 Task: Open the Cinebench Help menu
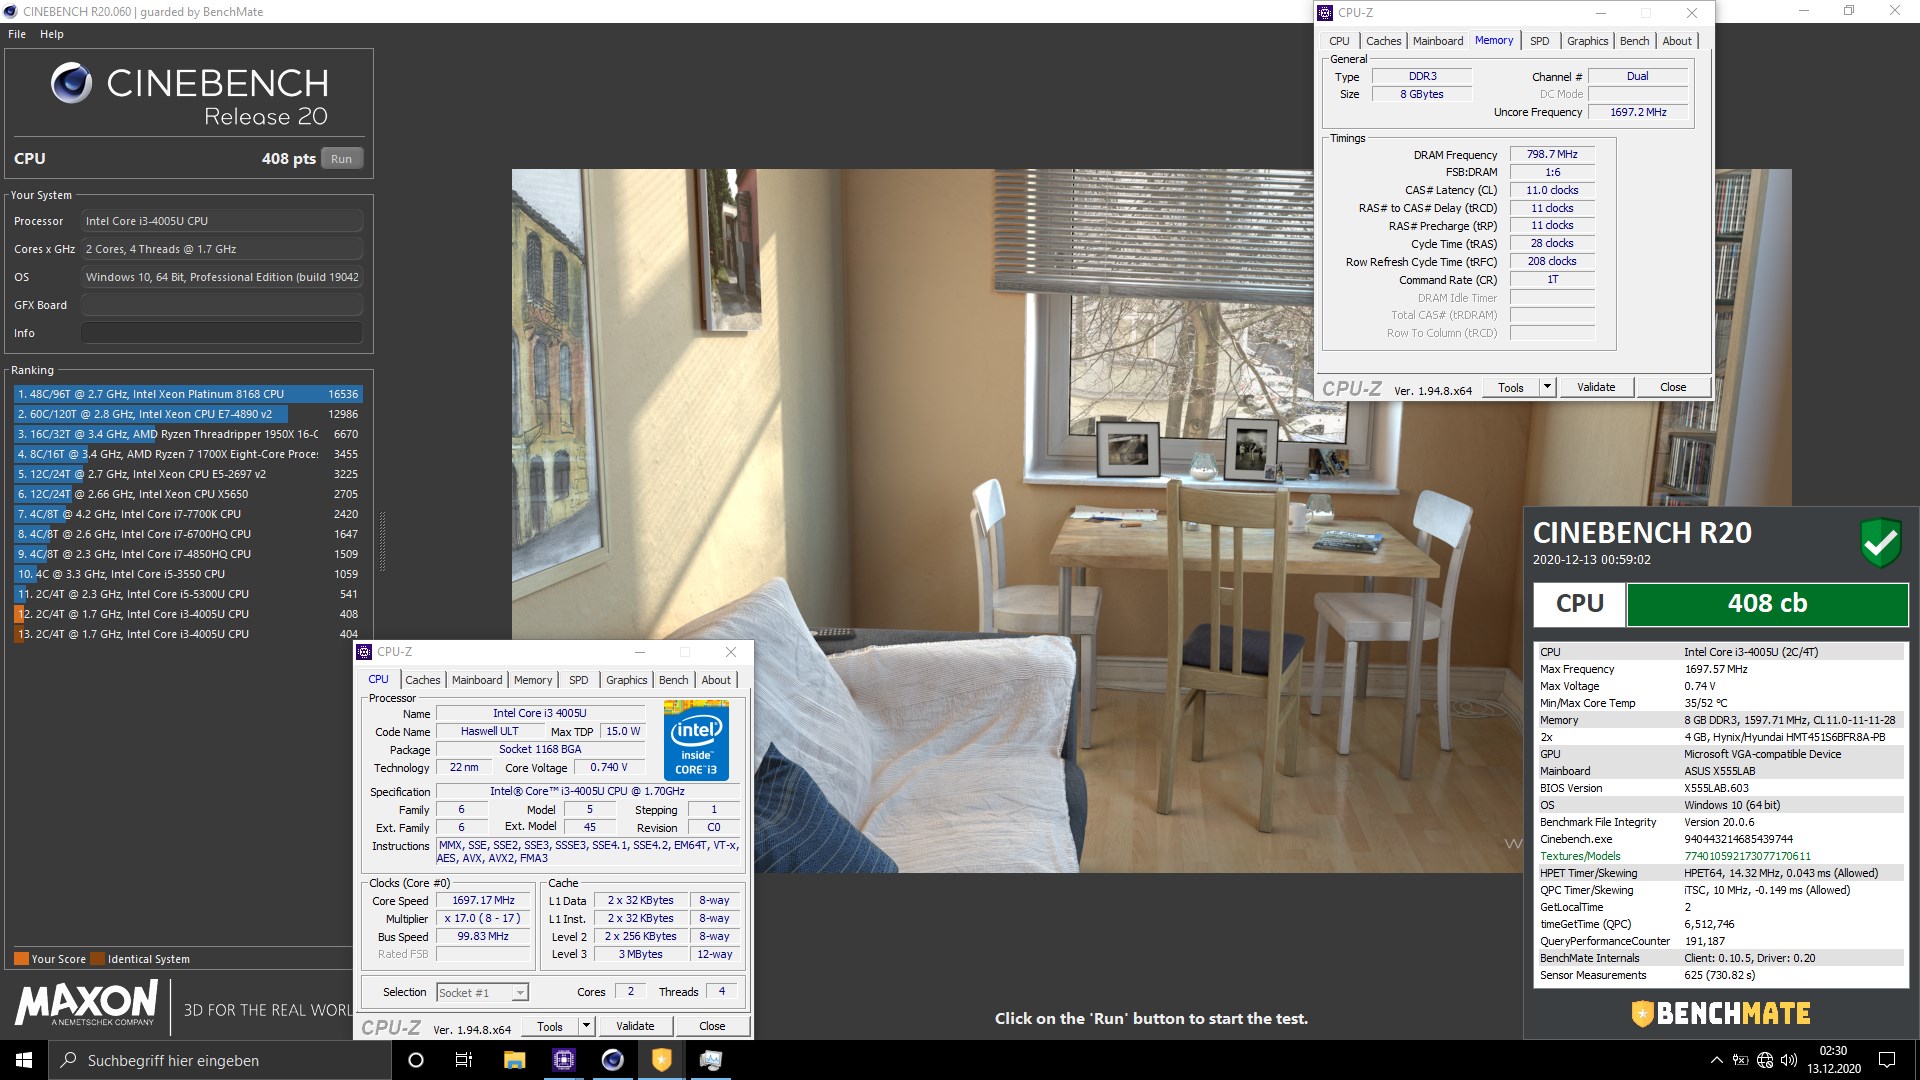tap(52, 34)
